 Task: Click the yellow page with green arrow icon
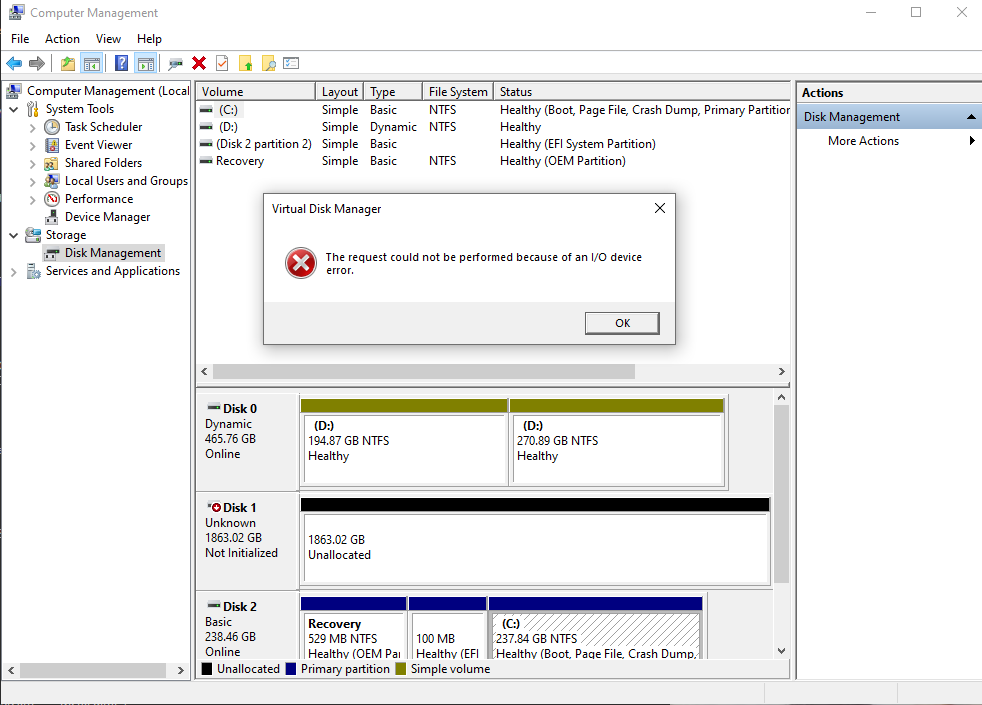246,63
